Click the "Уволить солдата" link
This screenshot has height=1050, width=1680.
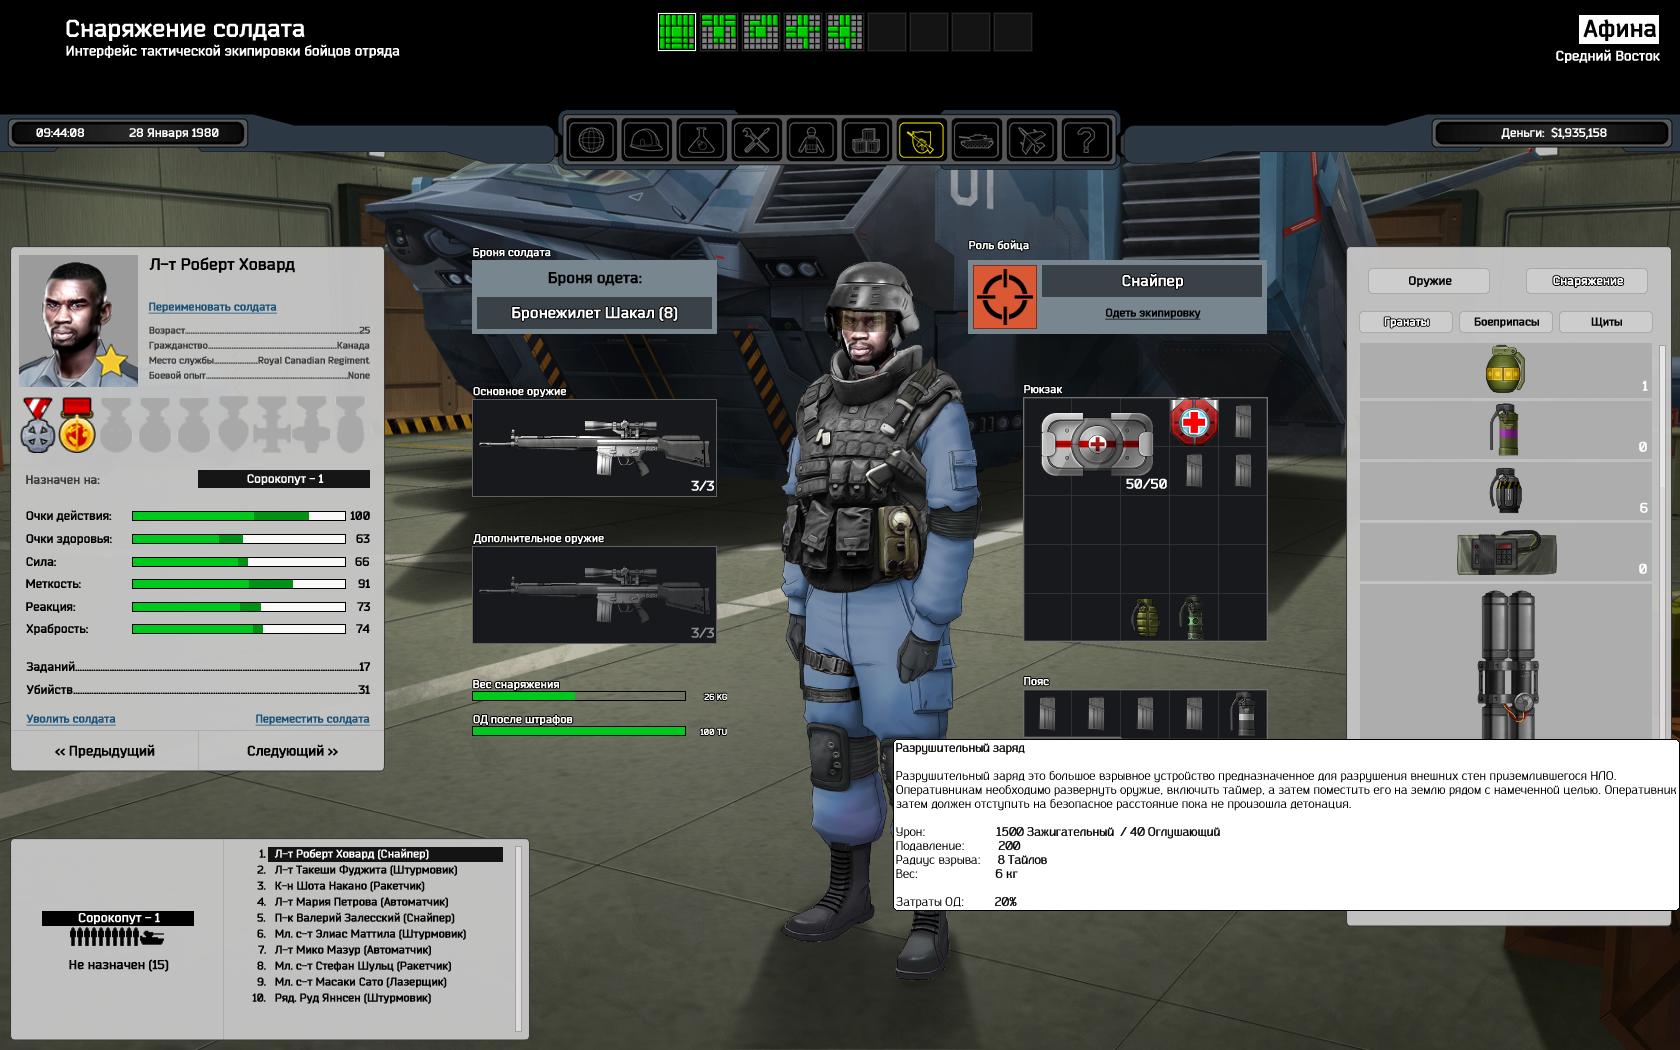(x=70, y=719)
